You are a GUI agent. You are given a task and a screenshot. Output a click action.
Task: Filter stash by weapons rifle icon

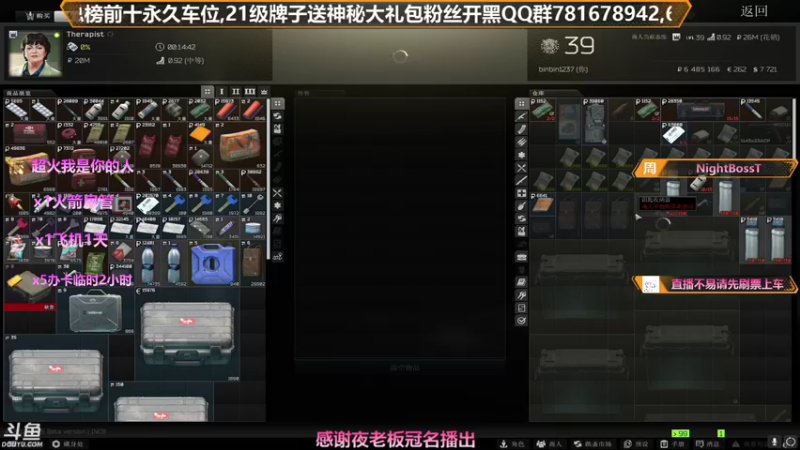pyautogui.click(x=521, y=116)
